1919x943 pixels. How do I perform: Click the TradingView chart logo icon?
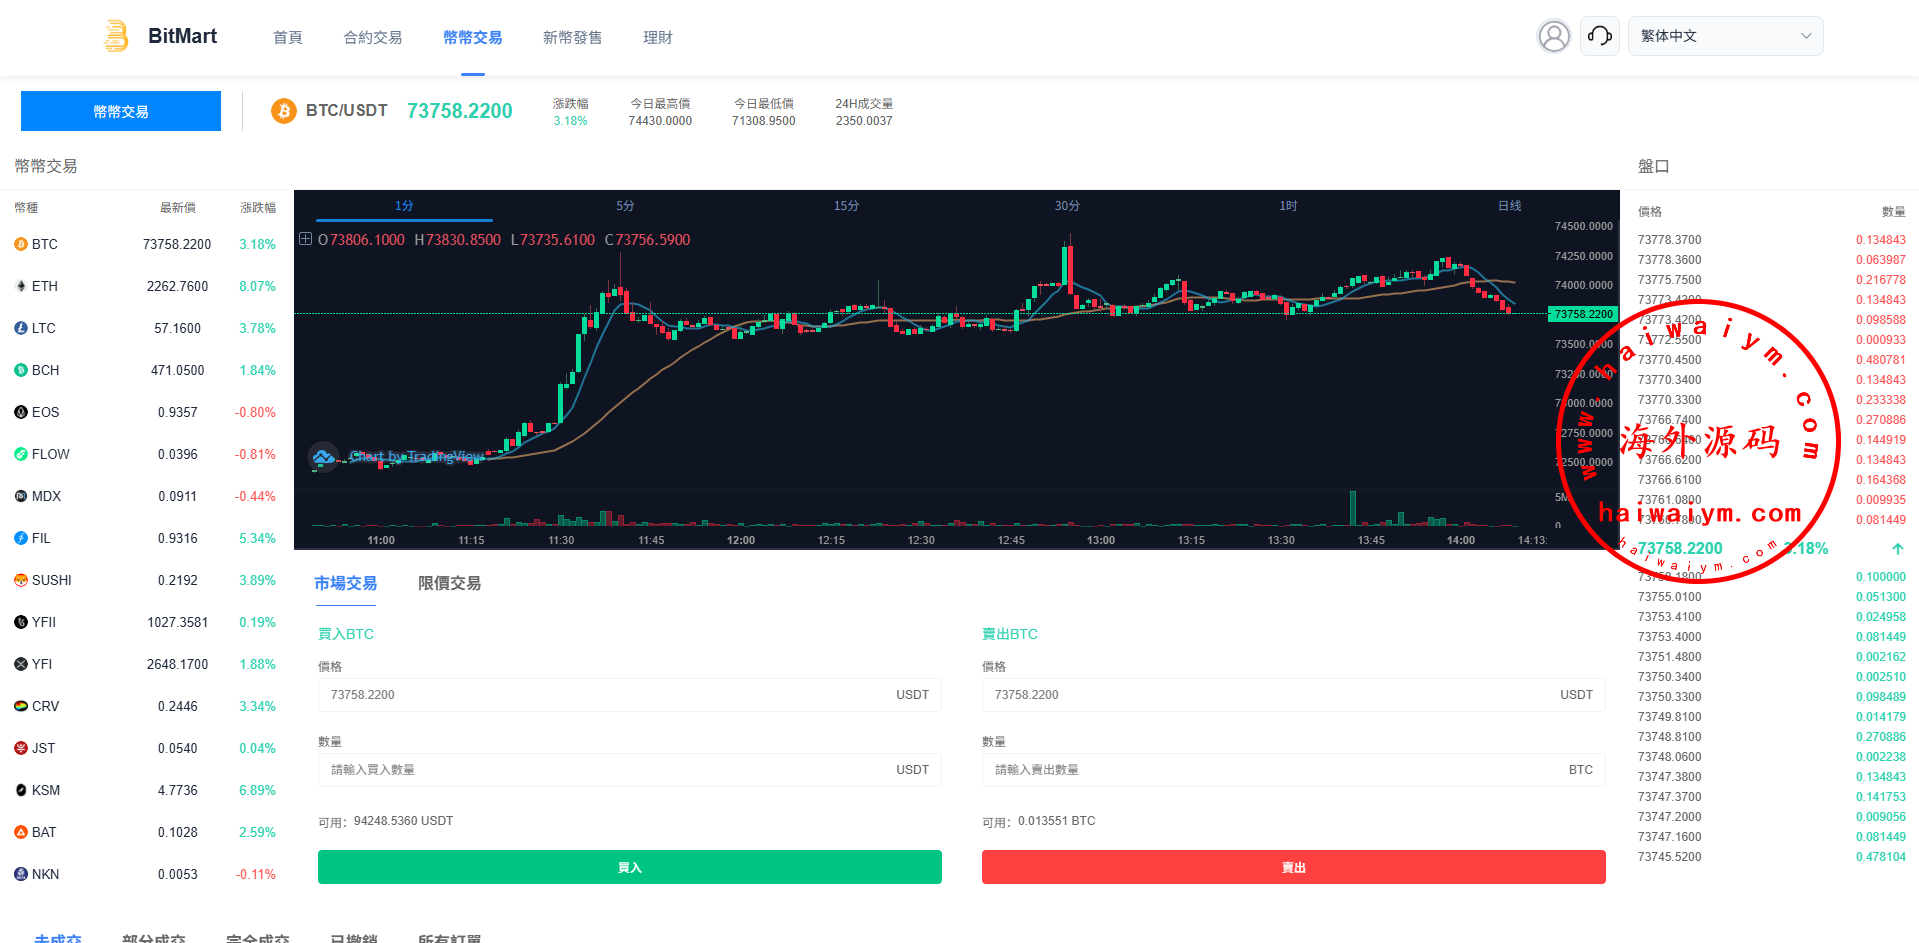[323, 457]
